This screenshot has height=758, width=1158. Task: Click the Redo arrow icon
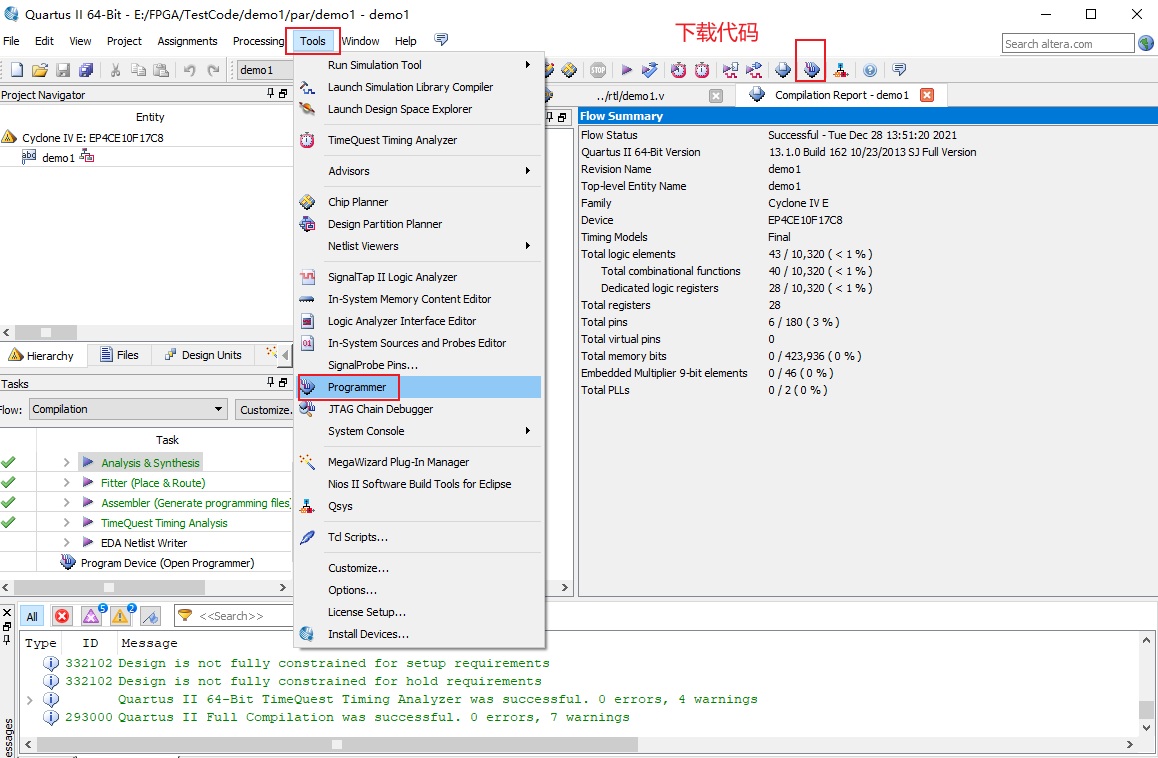(213, 70)
